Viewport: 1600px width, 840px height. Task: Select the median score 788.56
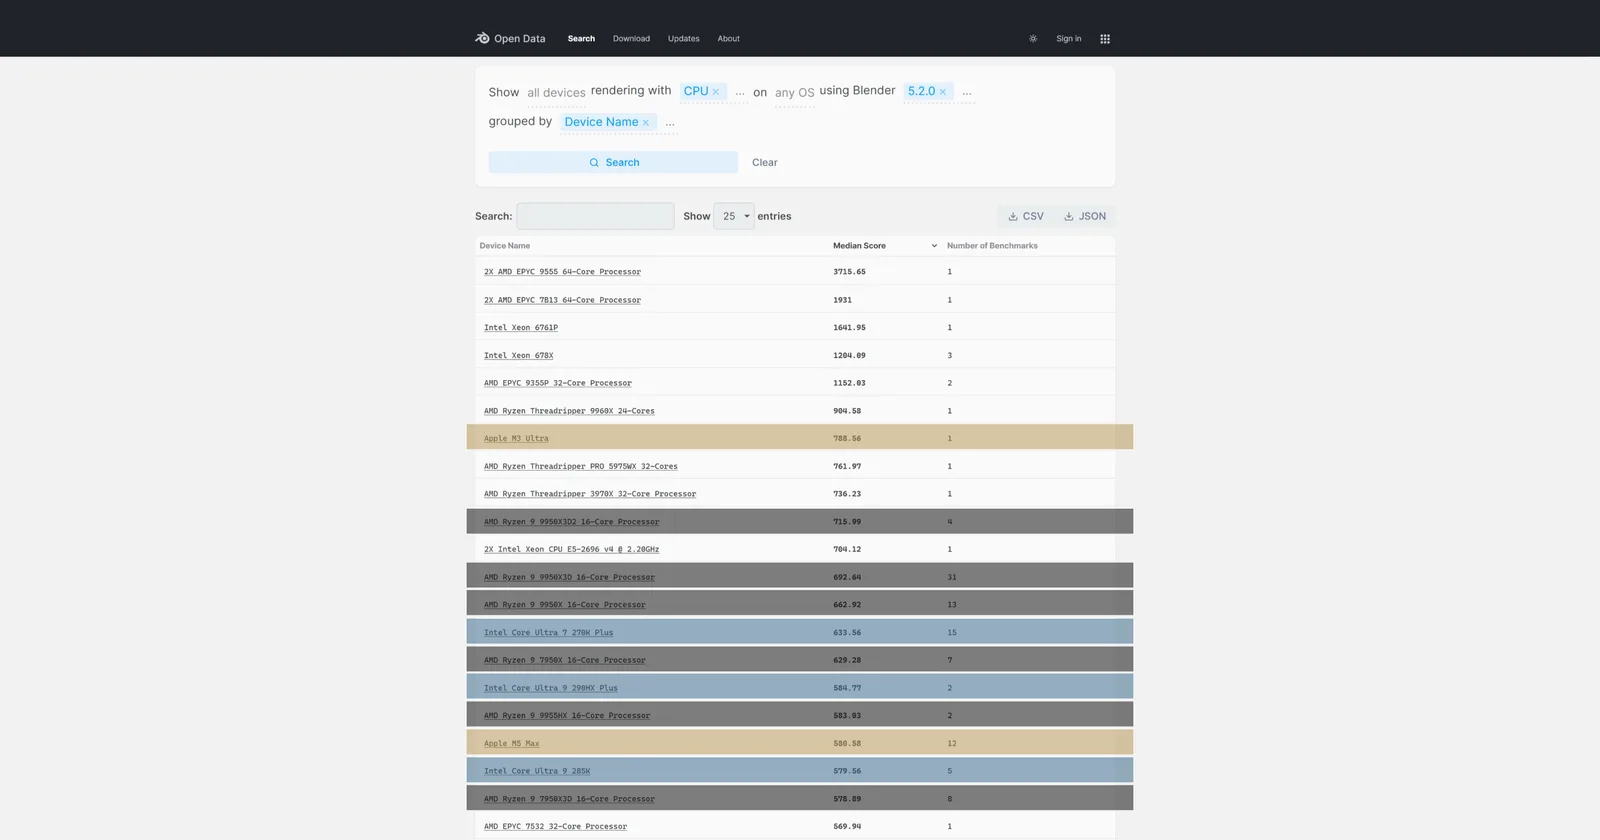tap(847, 439)
